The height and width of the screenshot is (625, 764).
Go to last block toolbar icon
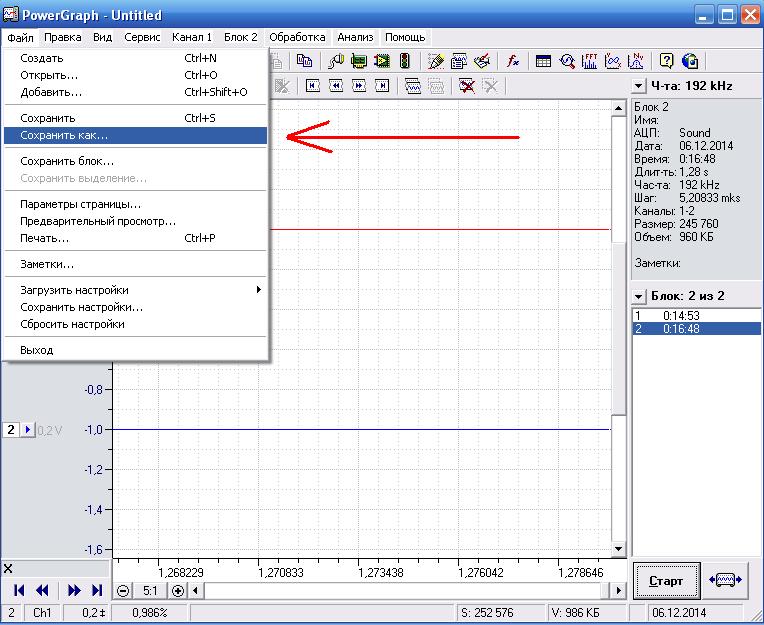click(382, 86)
